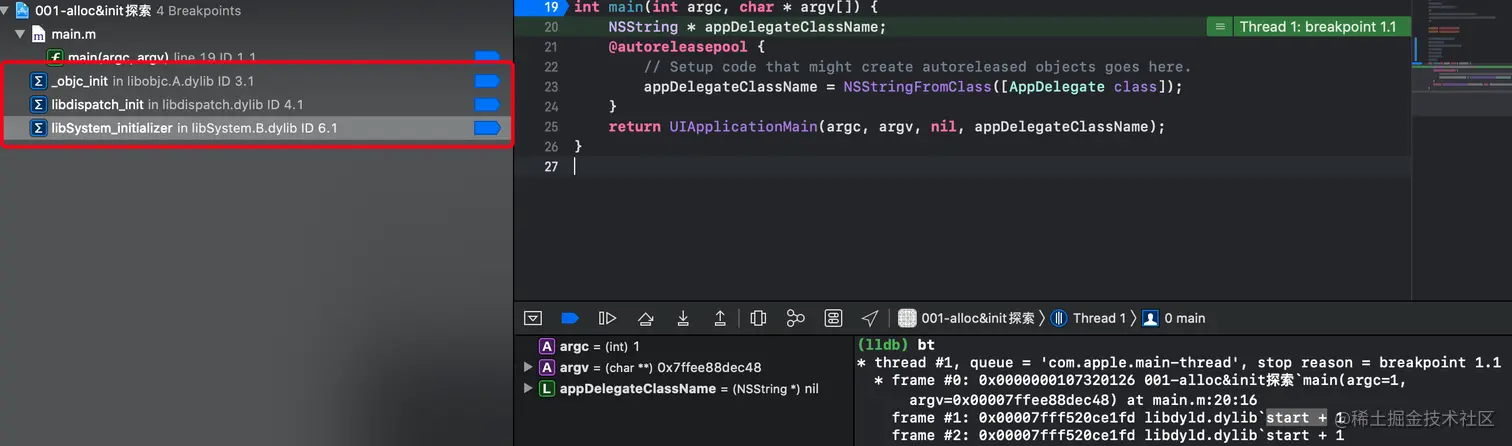
Task: Expand the argv variable
Action: click(528, 367)
